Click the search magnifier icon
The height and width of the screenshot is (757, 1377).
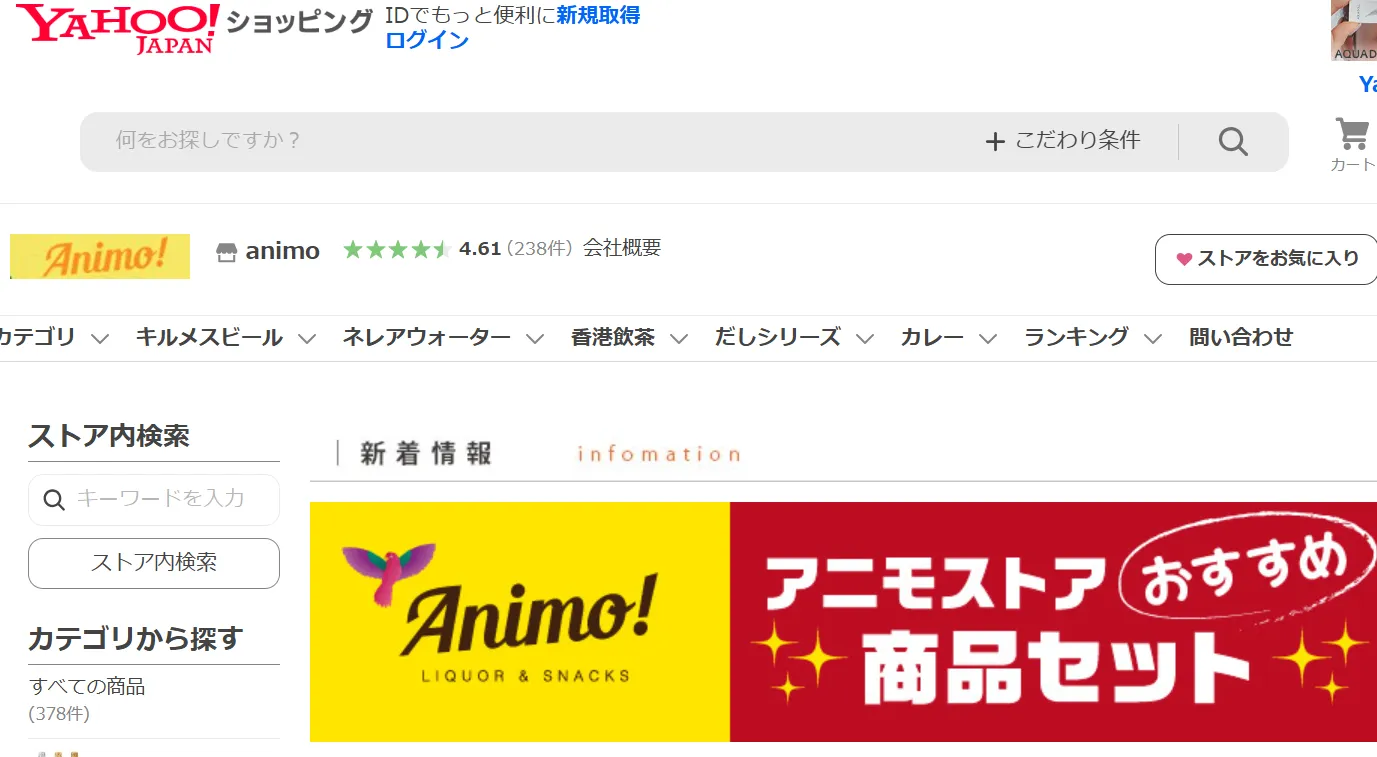[x=1232, y=140]
